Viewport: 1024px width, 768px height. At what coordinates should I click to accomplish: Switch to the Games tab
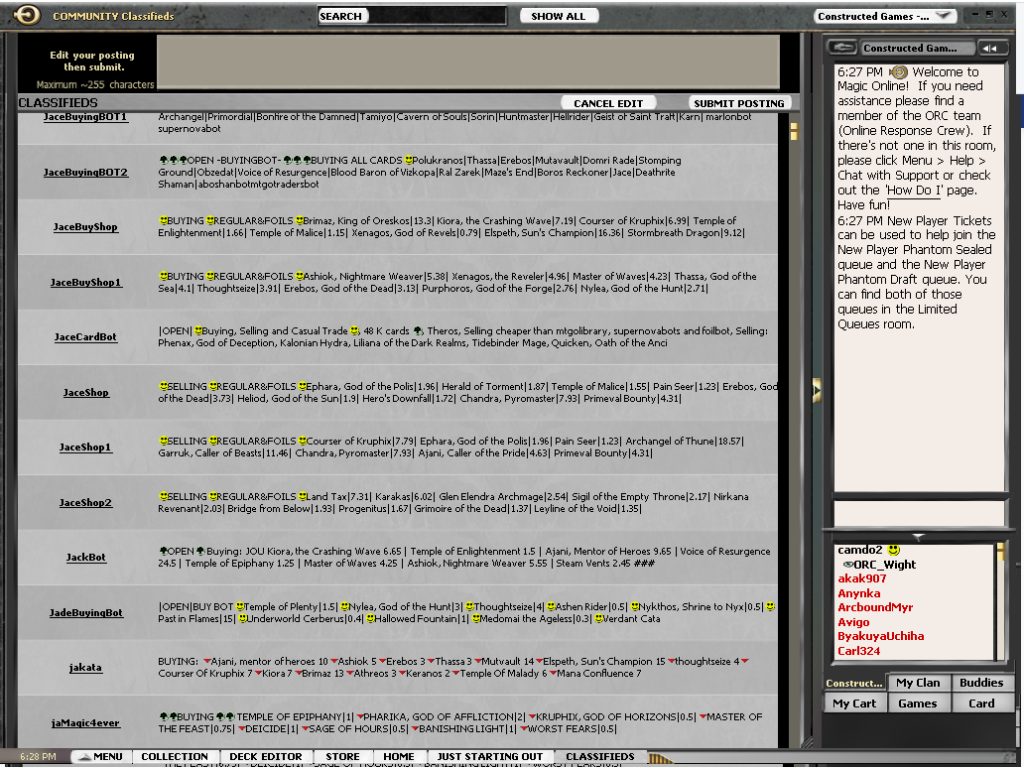click(918, 703)
